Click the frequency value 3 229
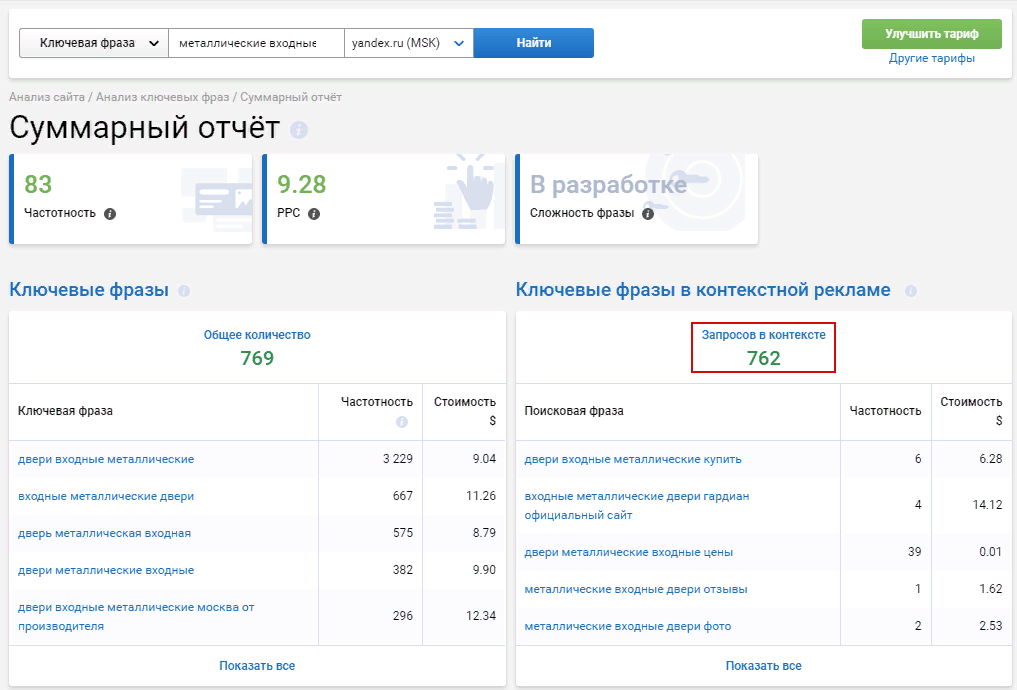 pyautogui.click(x=398, y=459)
